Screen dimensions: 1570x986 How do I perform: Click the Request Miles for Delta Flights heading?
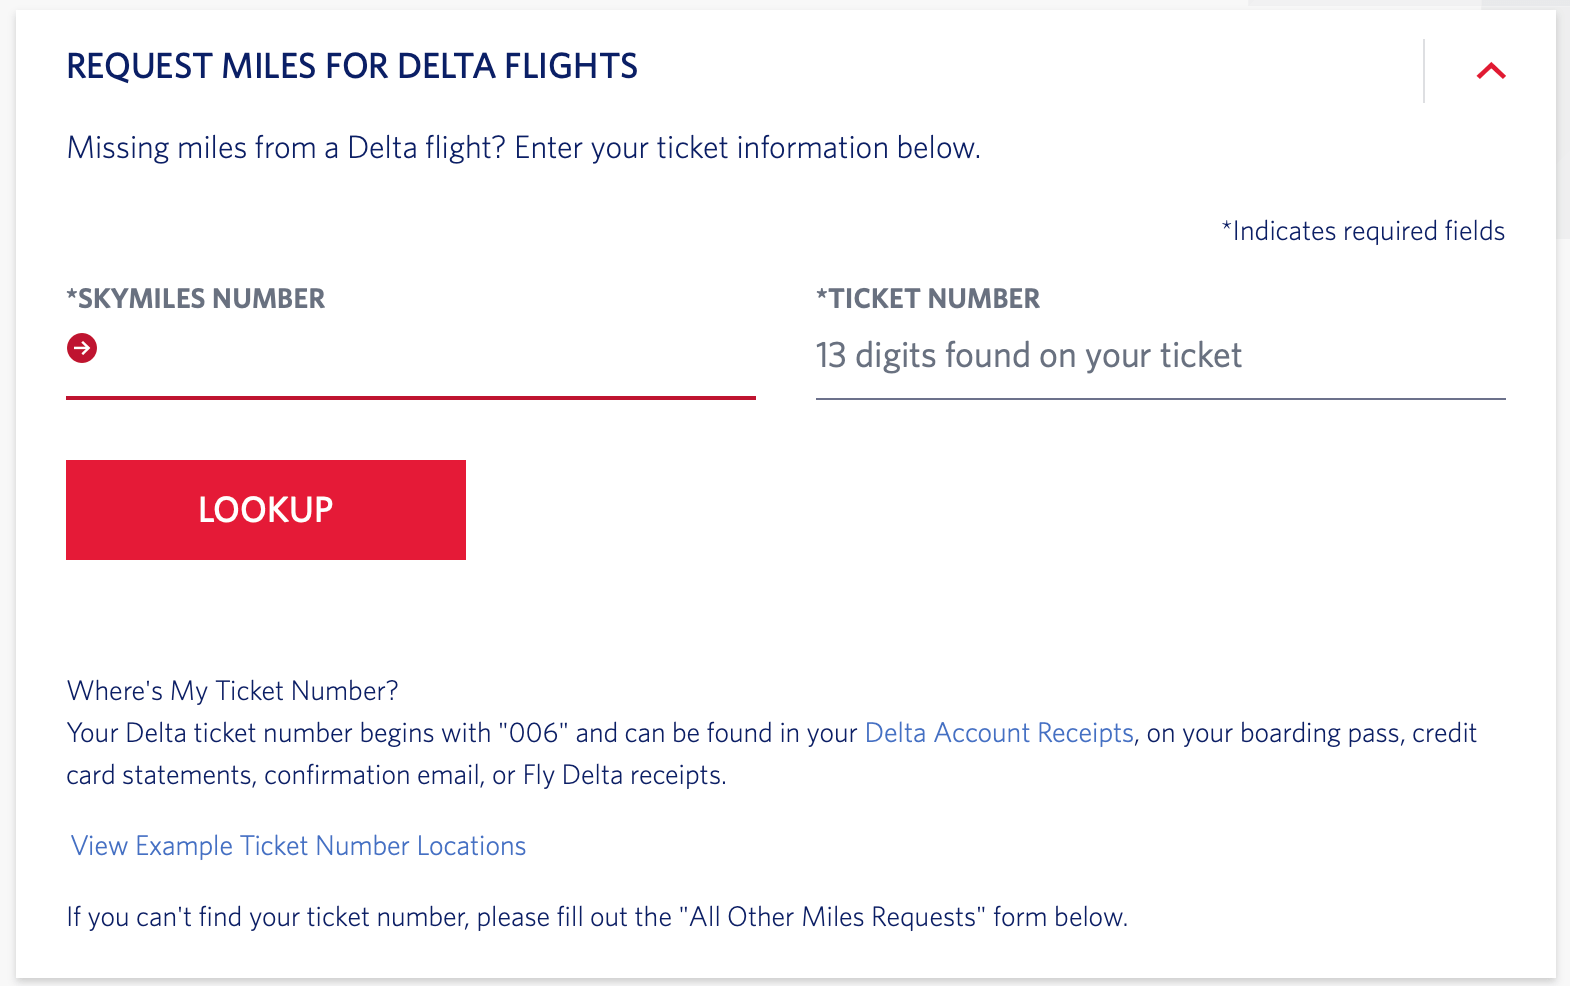coord(352,67)
